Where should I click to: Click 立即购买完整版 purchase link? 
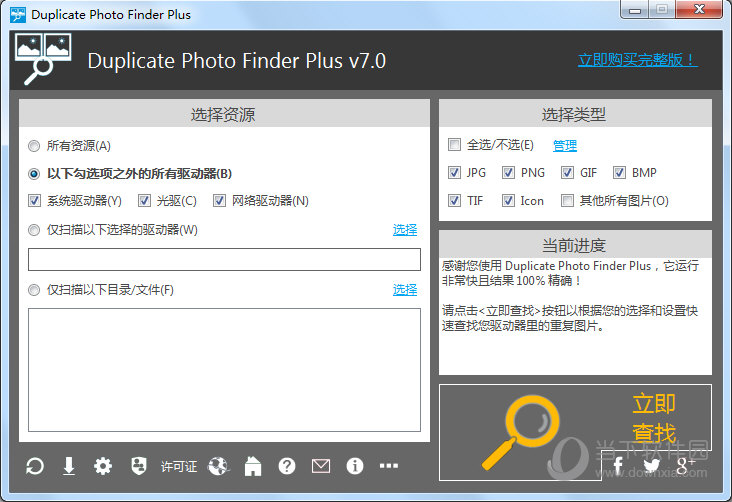pos(638,60)
